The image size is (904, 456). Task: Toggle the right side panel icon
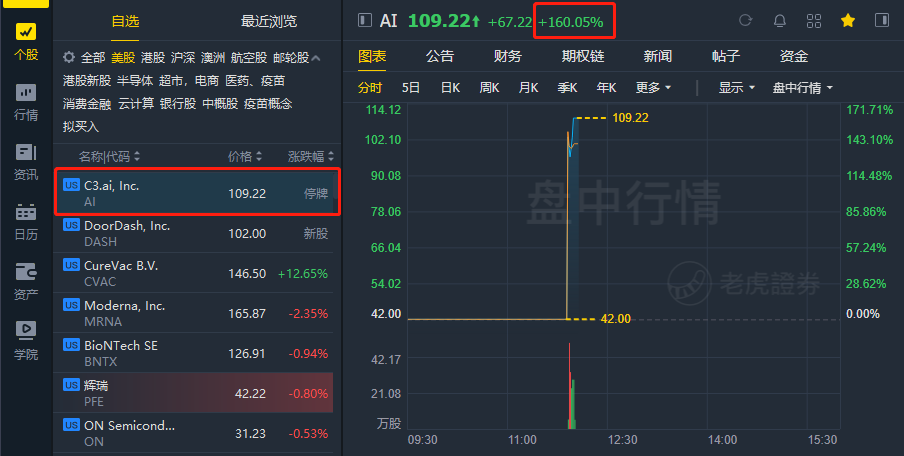pos(882,20)
